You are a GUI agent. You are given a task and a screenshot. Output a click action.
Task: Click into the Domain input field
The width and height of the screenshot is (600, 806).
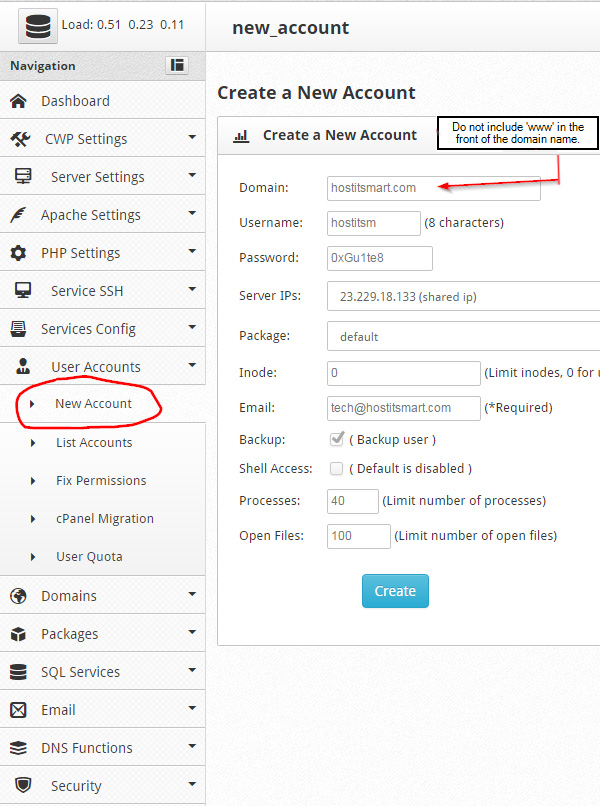433,188
